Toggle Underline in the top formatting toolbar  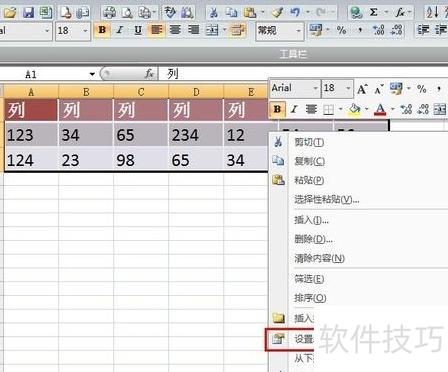tap(138, 30)
